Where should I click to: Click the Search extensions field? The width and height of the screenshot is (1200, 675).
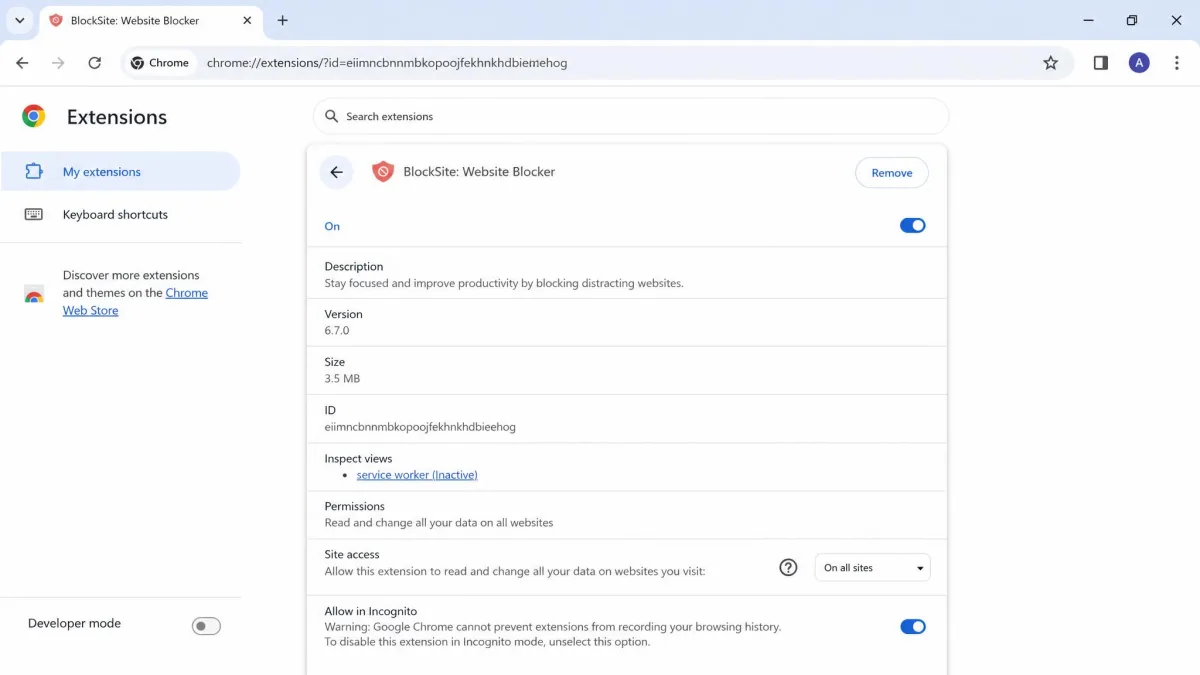(631, 116)
